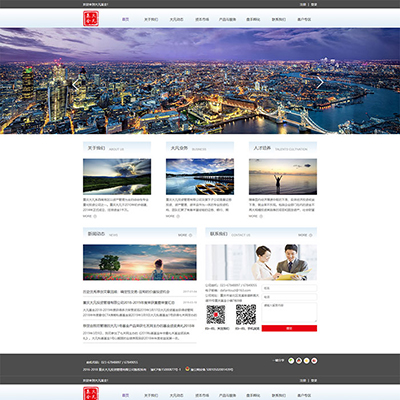The image size is (400, 400).
Task: Click the yellow circular share icon in the footer
Action: point(306,360)
